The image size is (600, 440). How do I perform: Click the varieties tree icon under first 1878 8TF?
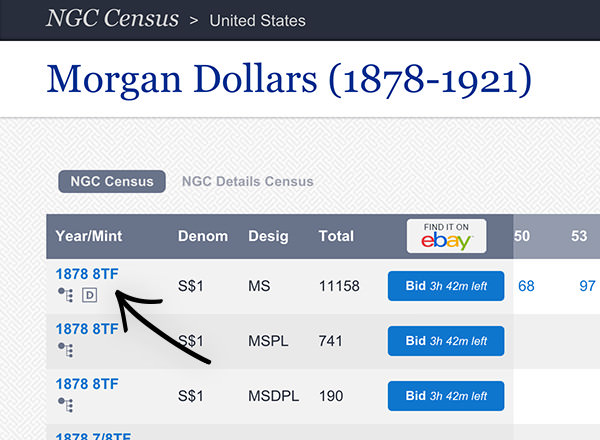pos(65,294)
